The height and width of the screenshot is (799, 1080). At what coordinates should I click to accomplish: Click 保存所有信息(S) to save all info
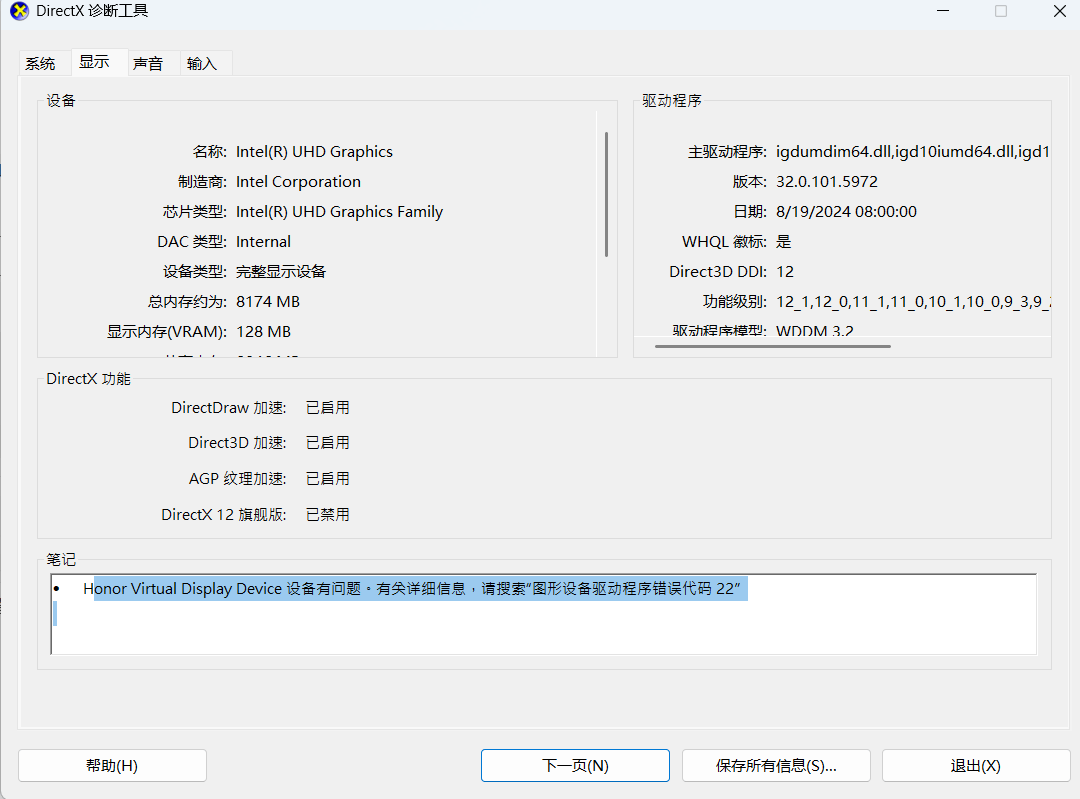pos(776,765)
